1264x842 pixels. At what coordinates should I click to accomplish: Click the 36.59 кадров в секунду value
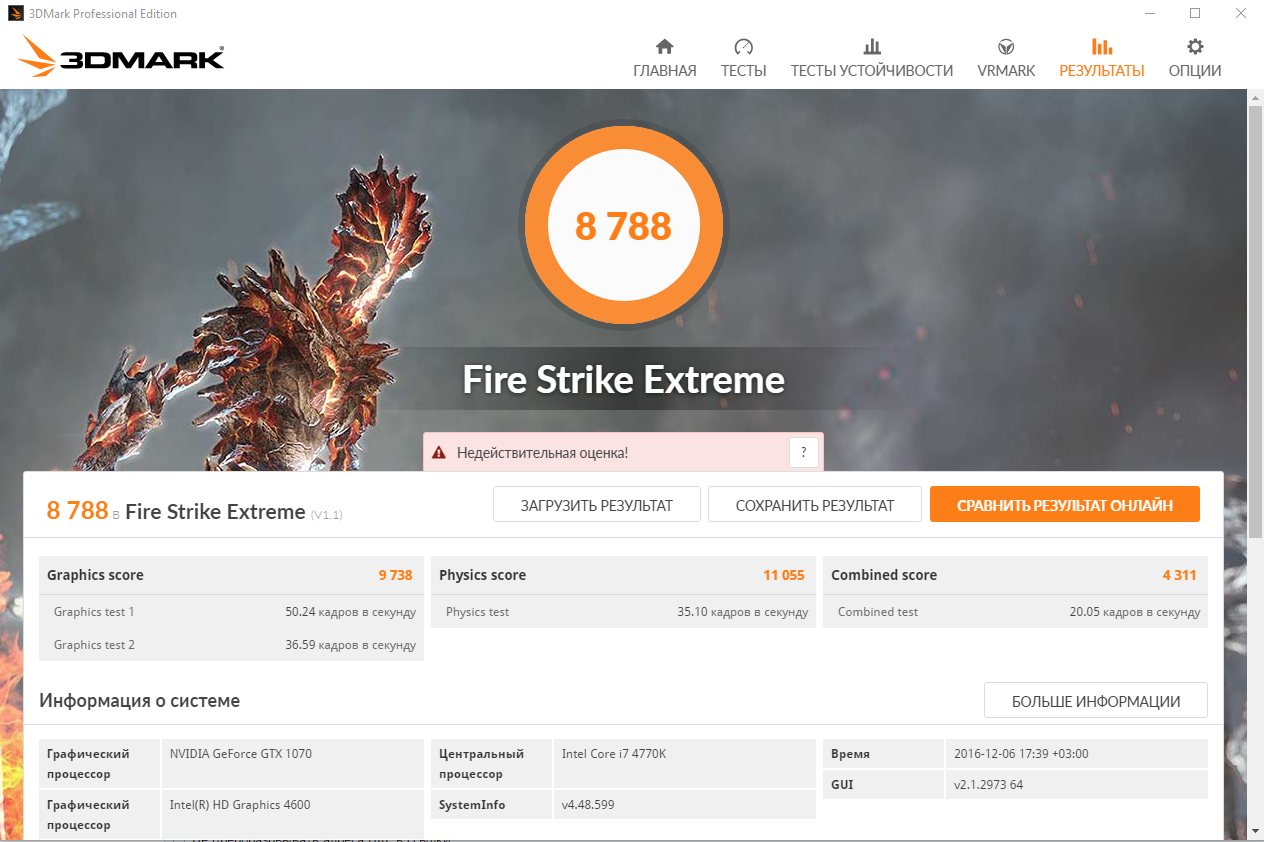pyautogui.click(x=350, y=645)
